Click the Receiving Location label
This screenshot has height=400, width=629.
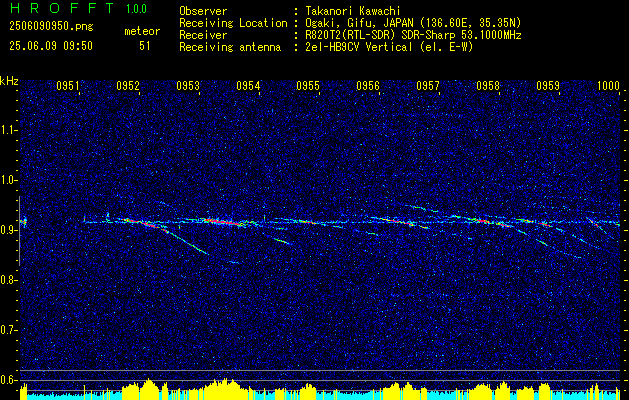click(233, 23)
